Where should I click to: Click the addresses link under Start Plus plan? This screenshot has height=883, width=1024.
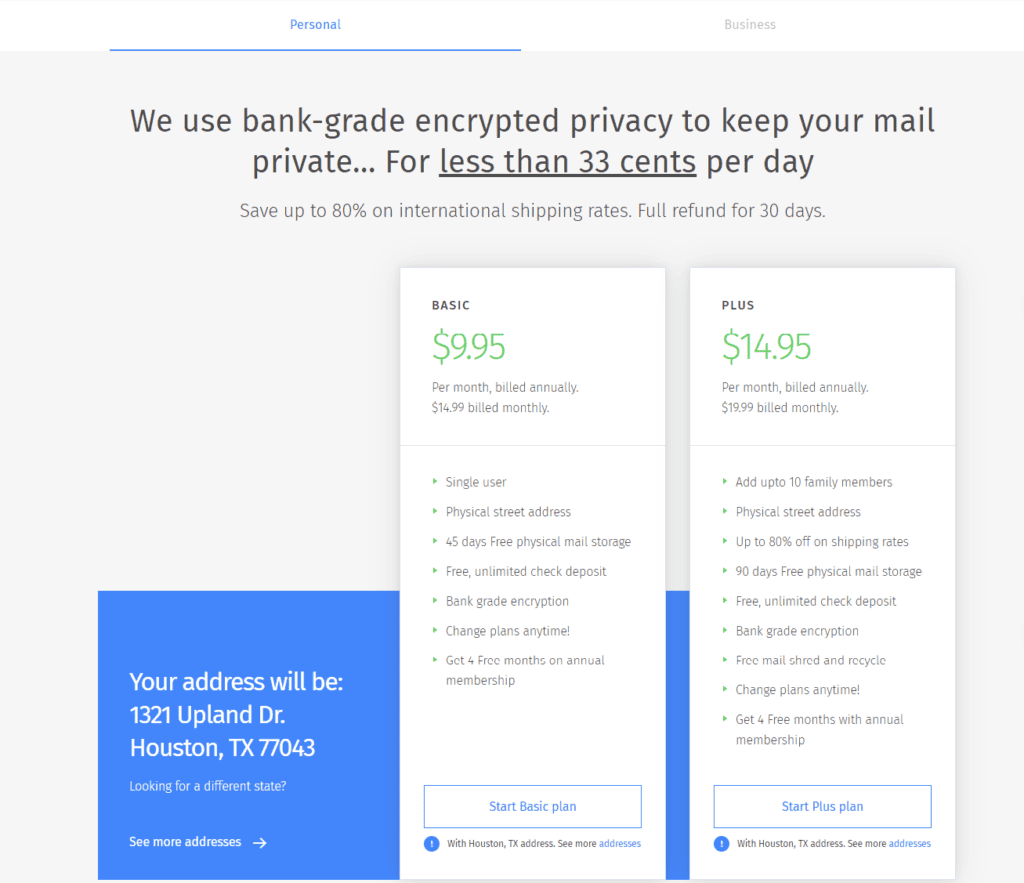[x=909, y=843]
